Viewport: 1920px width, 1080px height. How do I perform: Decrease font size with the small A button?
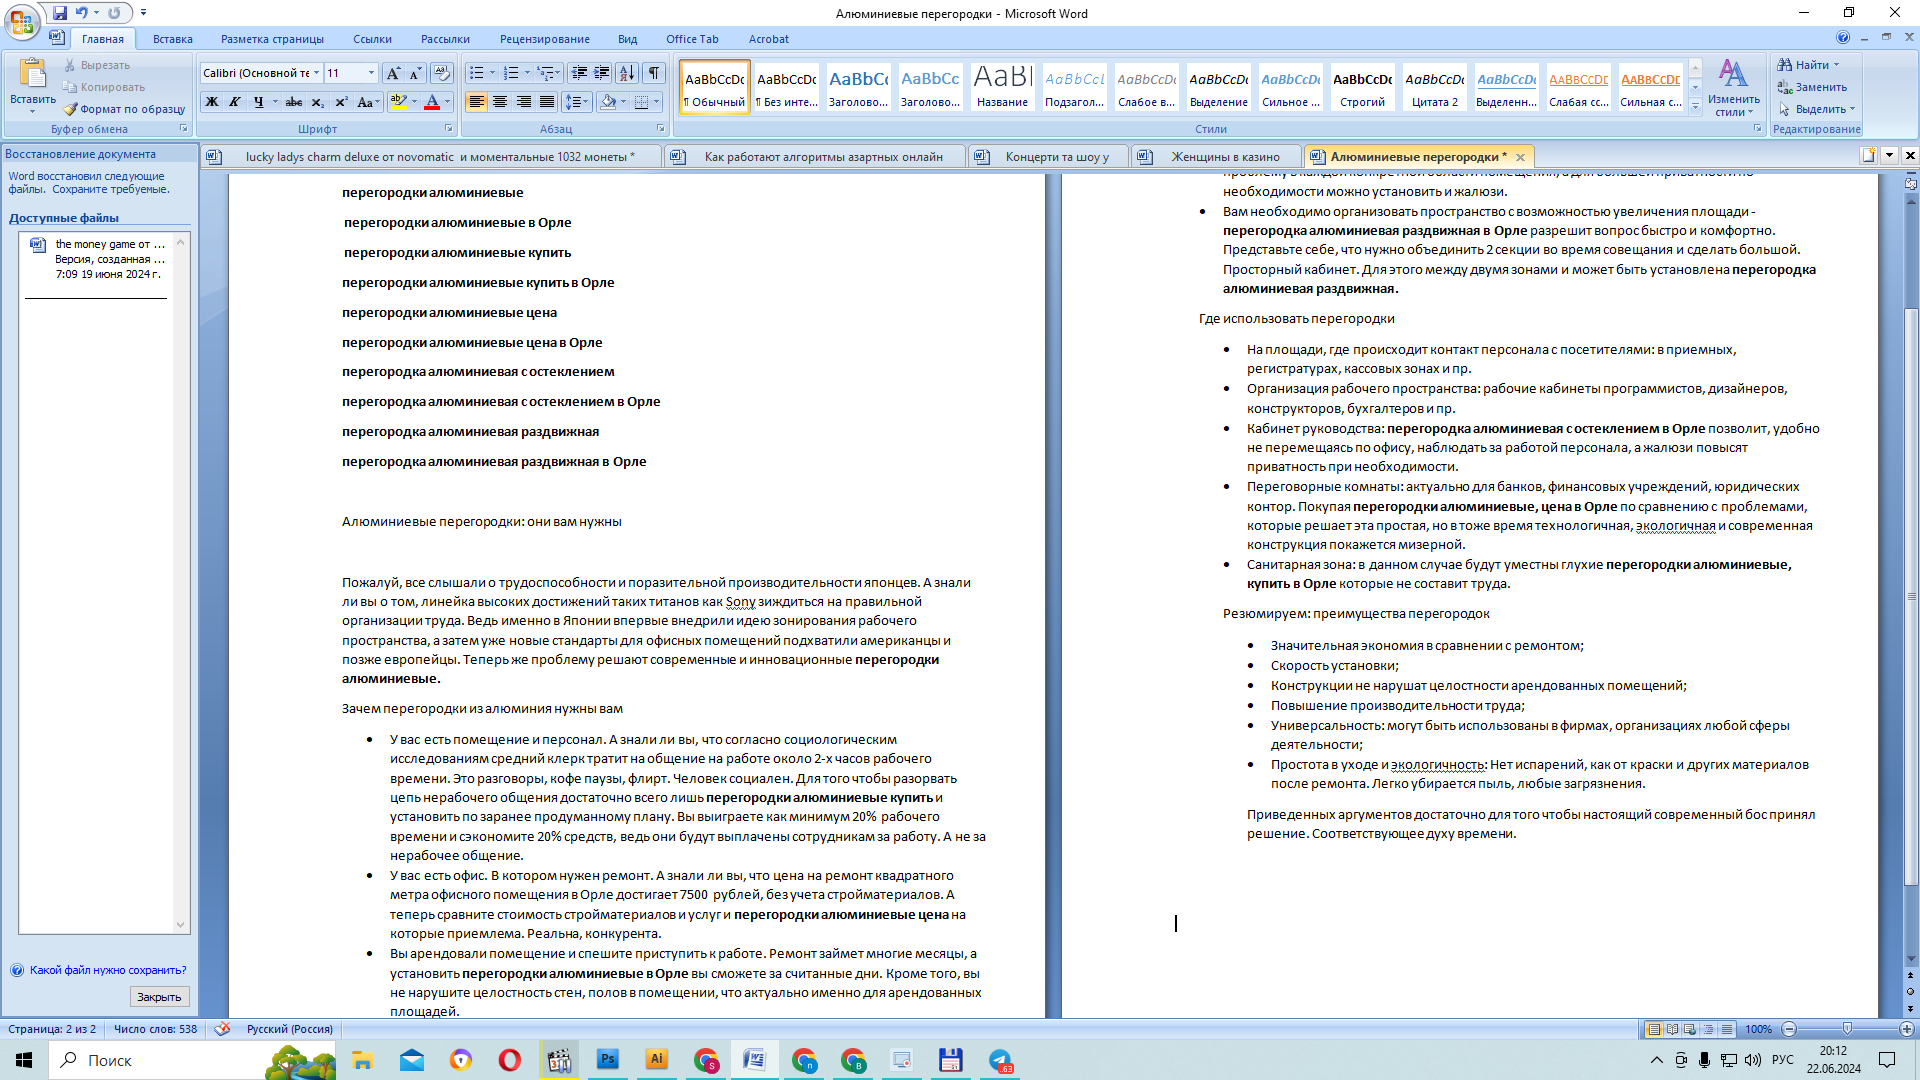pyautogui.click(x=415, y=73)
